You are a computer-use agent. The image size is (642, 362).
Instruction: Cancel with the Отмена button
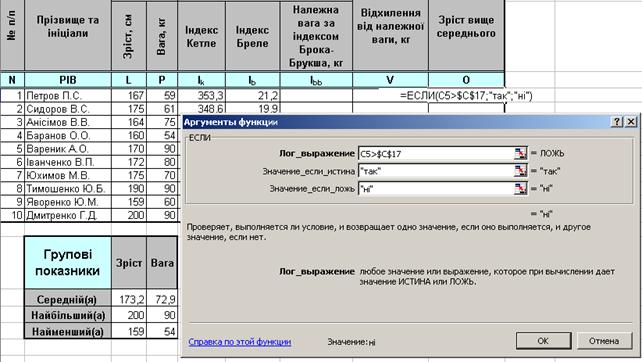tap(604, 341)
